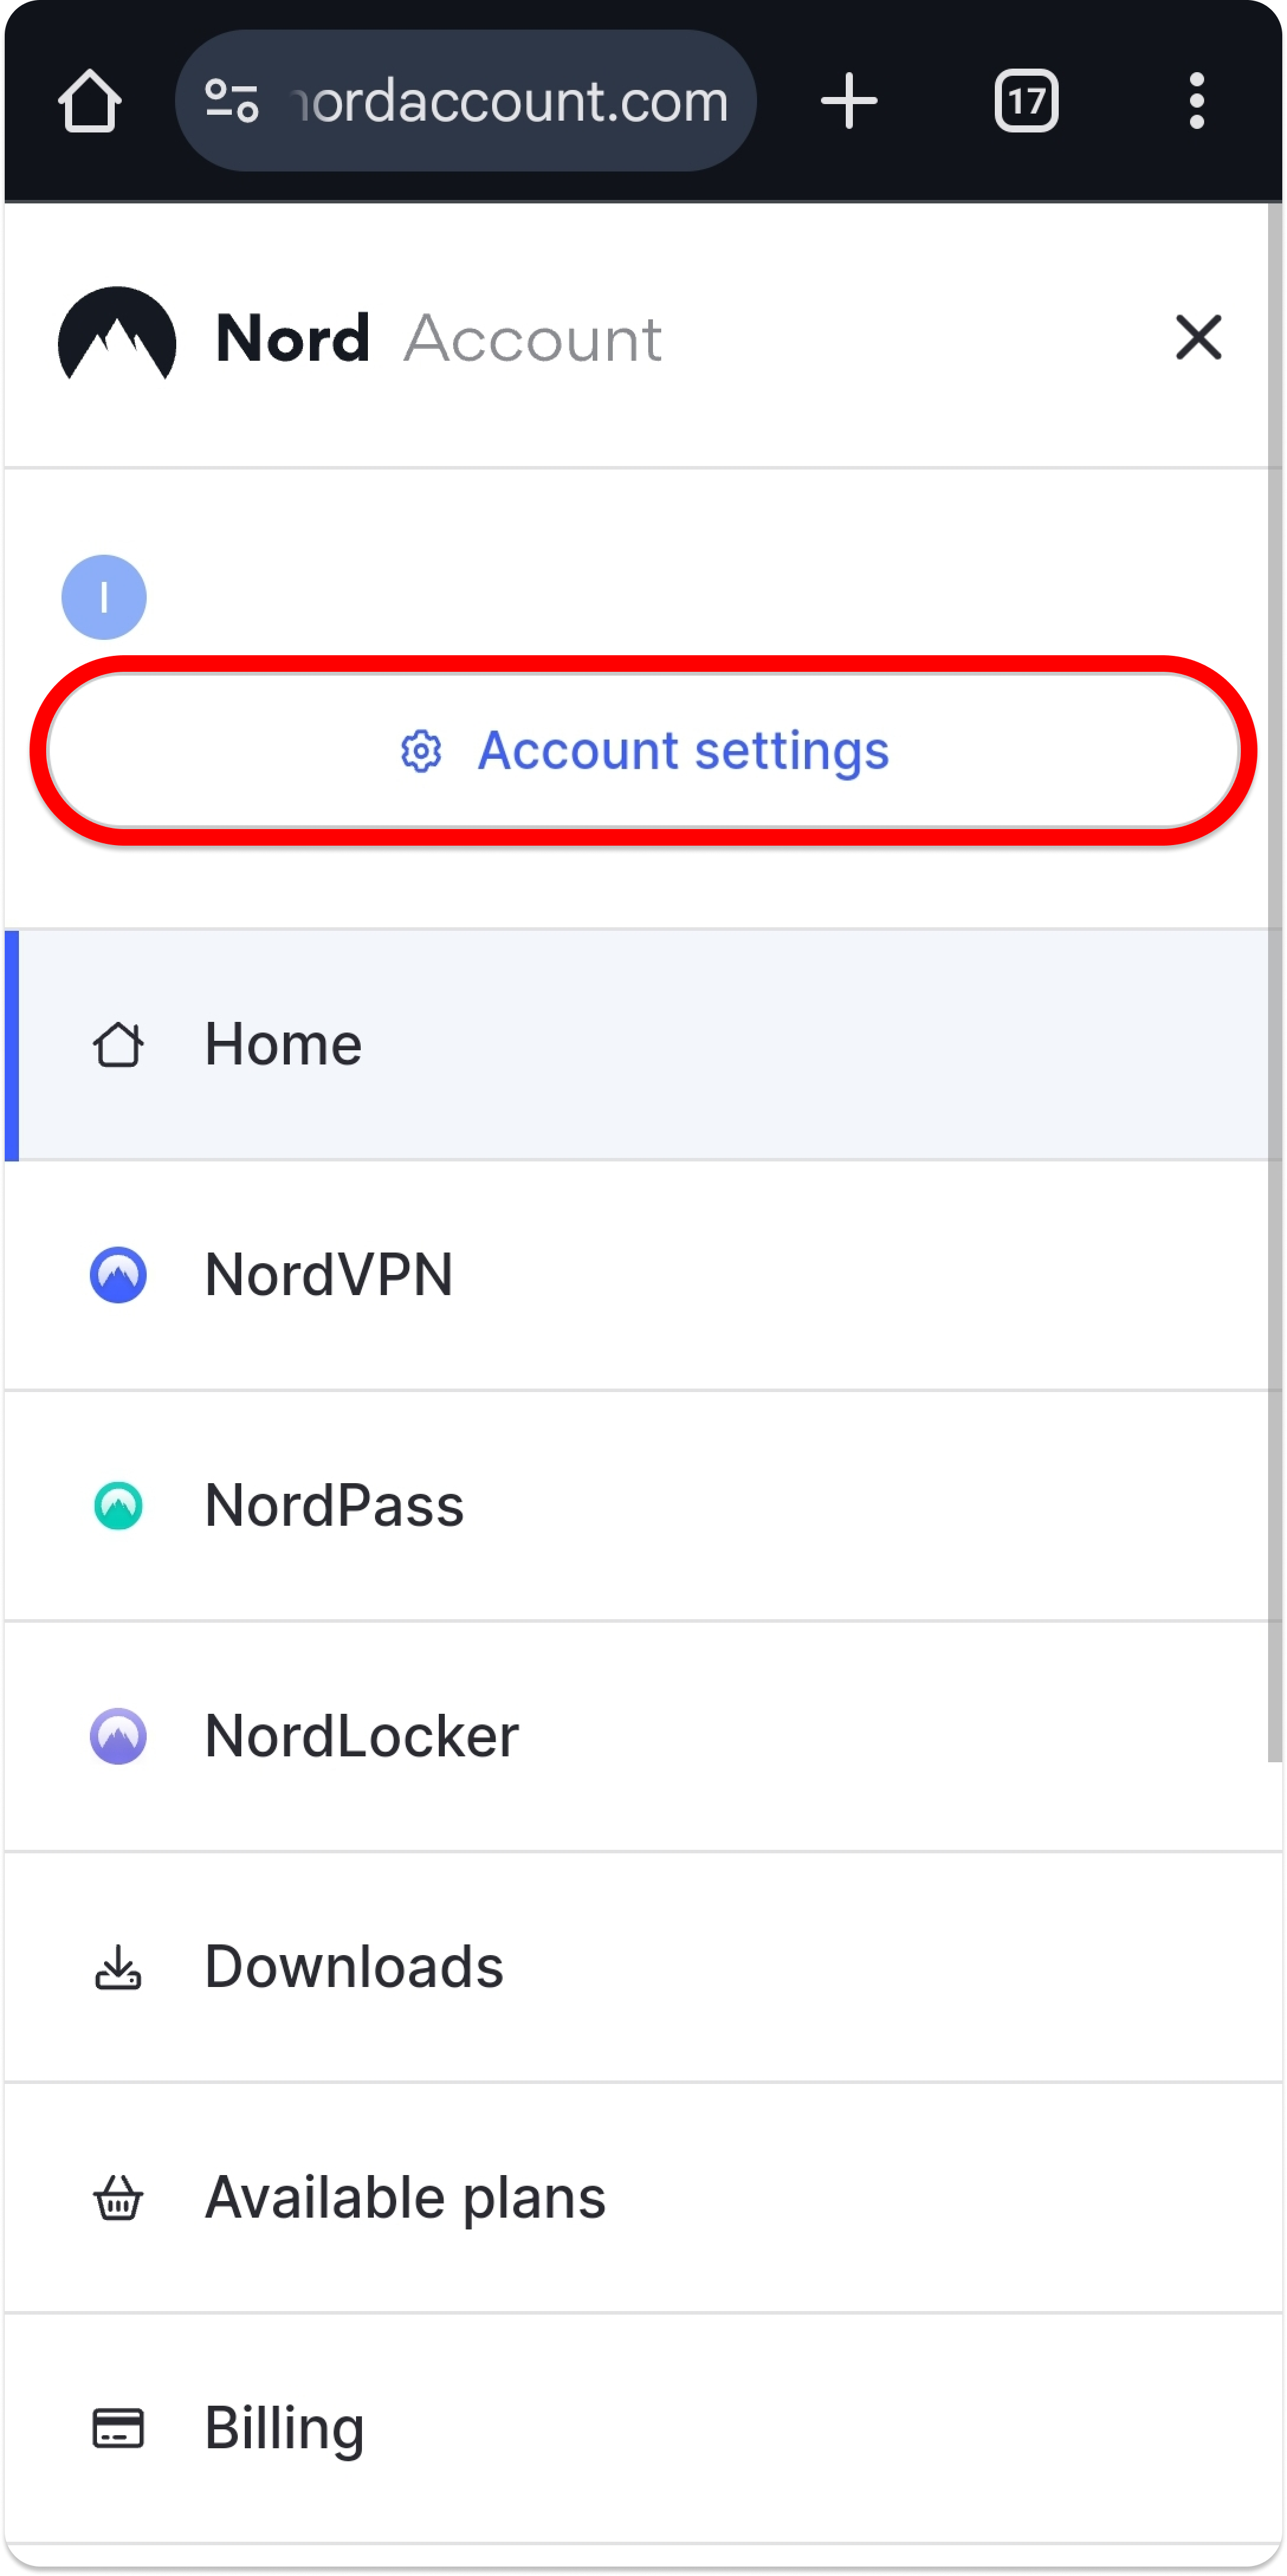Select NordPass from the menu
1287x2576 pixels.
pos(334,1506)
